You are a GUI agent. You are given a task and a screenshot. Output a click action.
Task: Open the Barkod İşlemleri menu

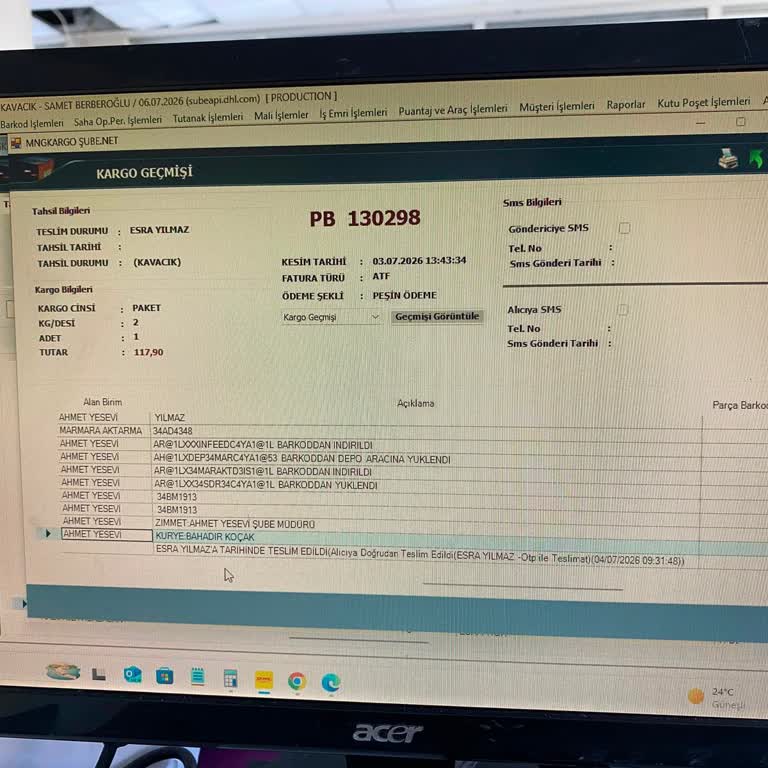32,124
